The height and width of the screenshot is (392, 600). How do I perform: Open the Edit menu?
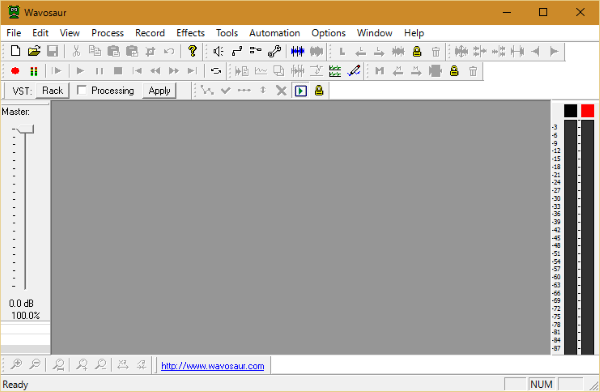40,33
